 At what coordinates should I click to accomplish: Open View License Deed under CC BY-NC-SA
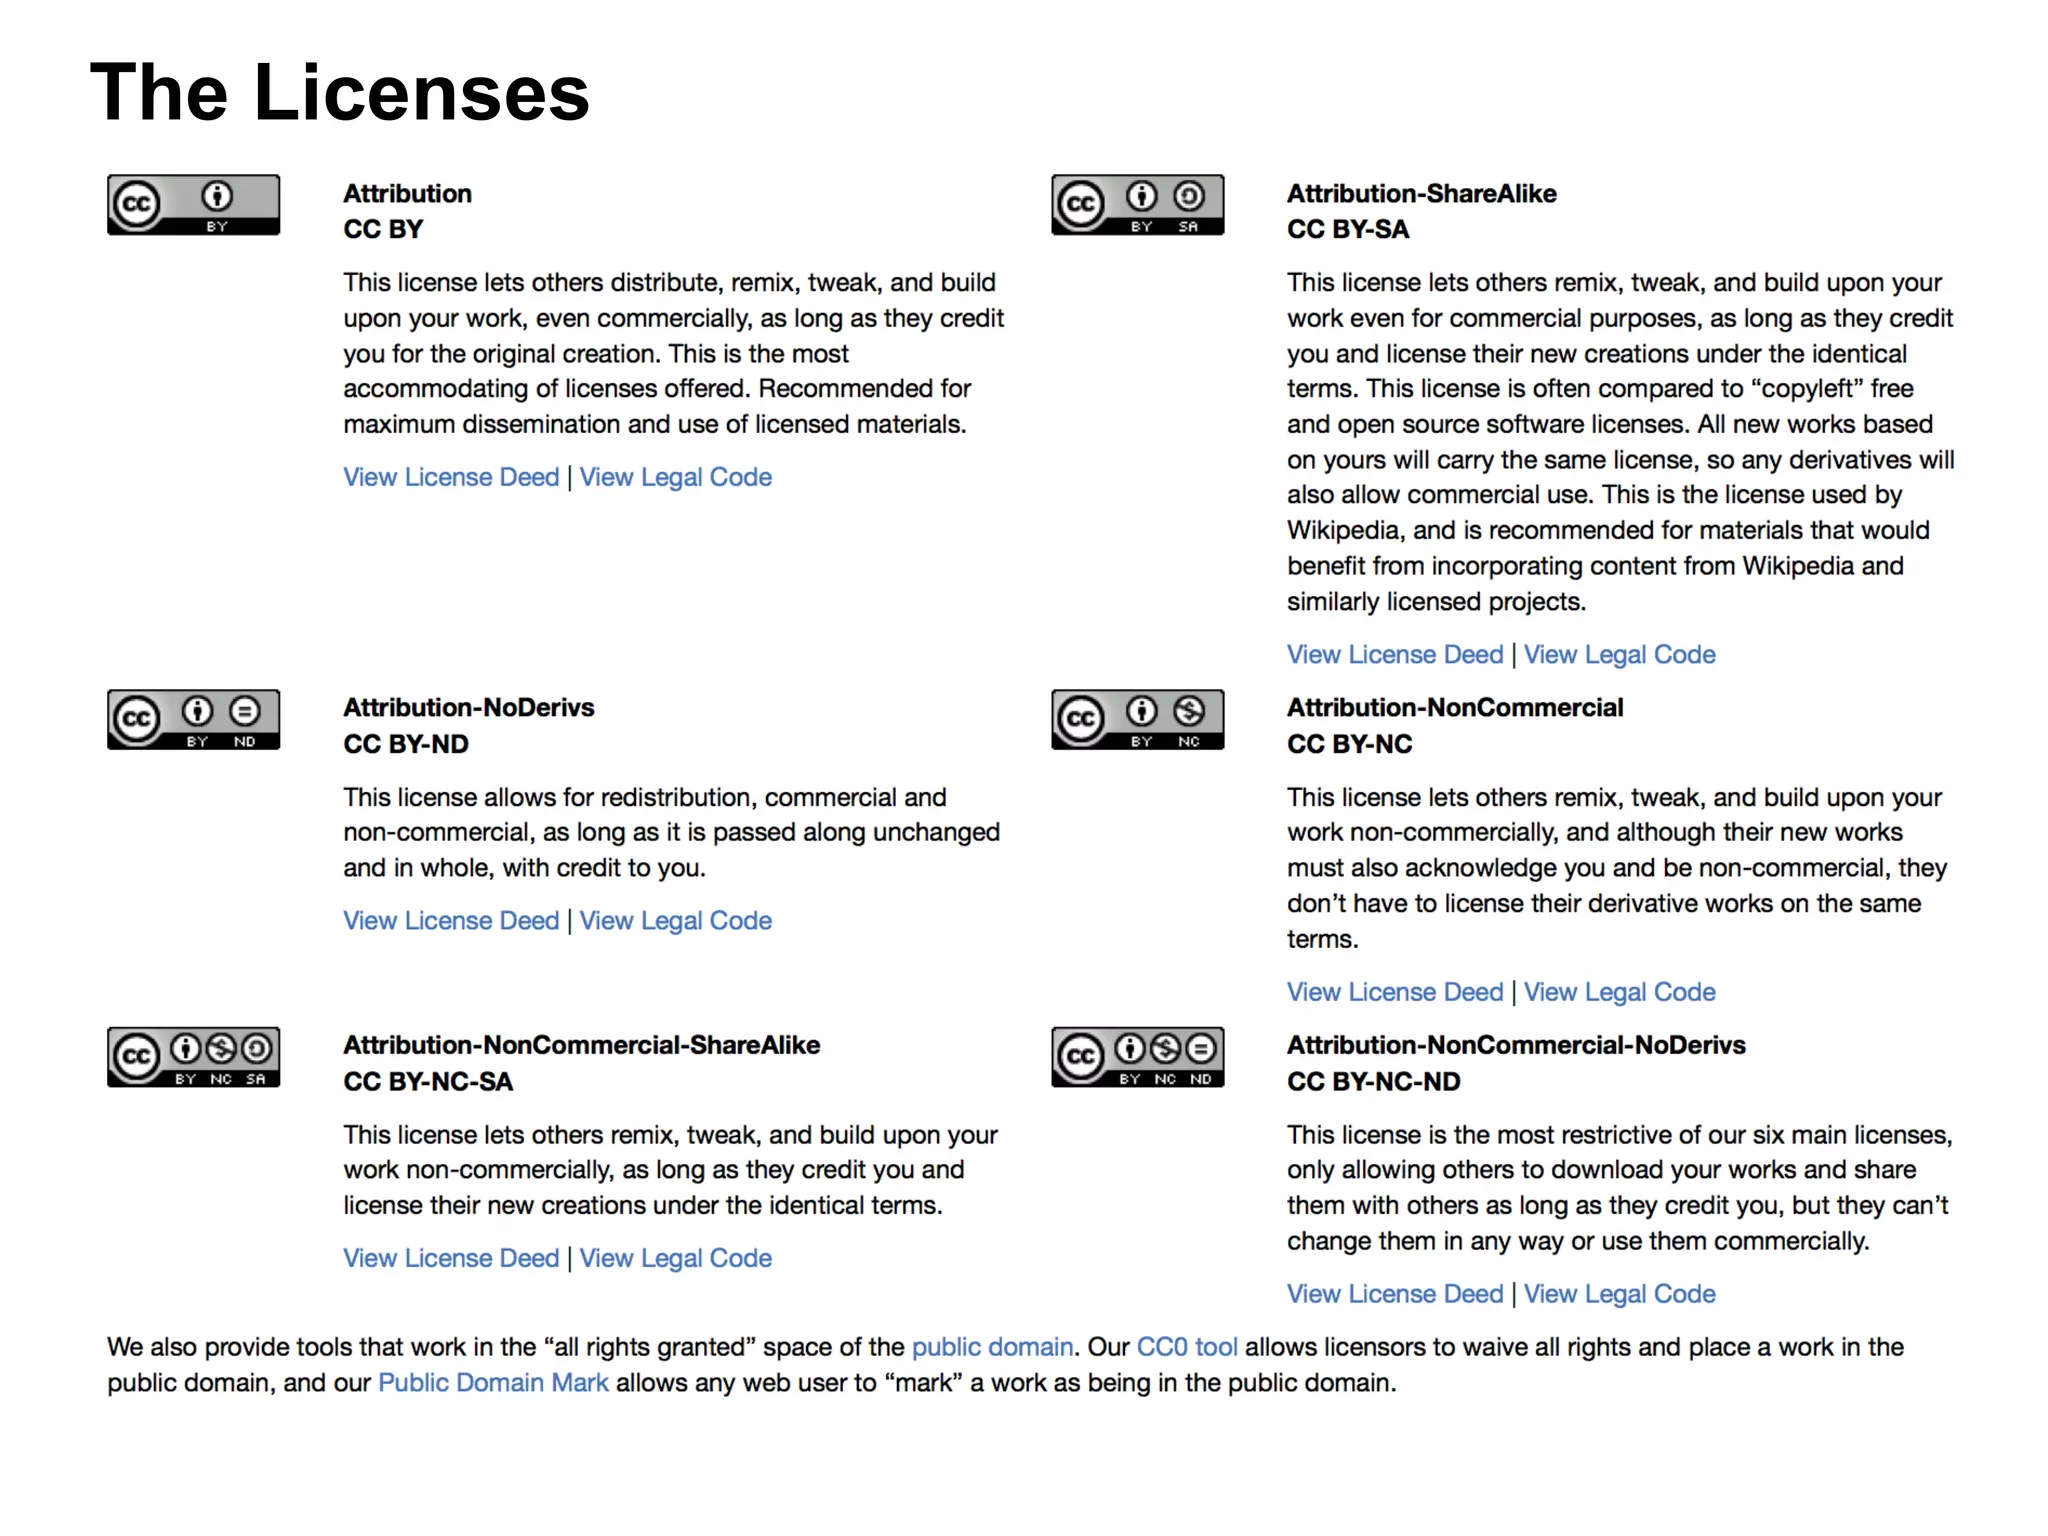tap(451, 1258)
